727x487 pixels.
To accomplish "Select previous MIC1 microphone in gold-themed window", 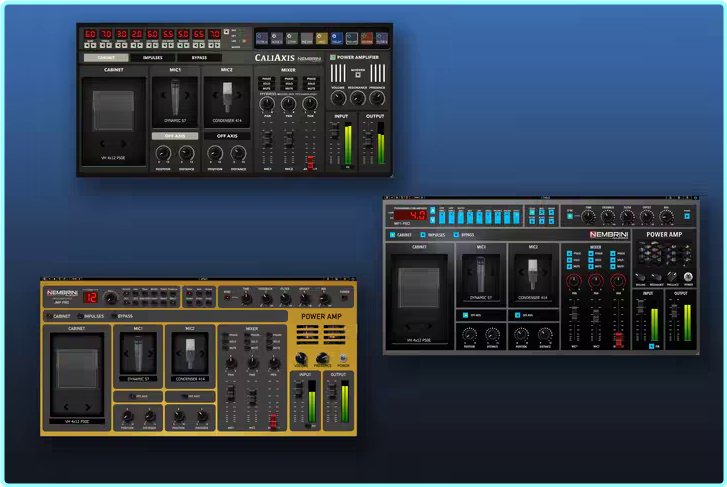I will [126, 354].
